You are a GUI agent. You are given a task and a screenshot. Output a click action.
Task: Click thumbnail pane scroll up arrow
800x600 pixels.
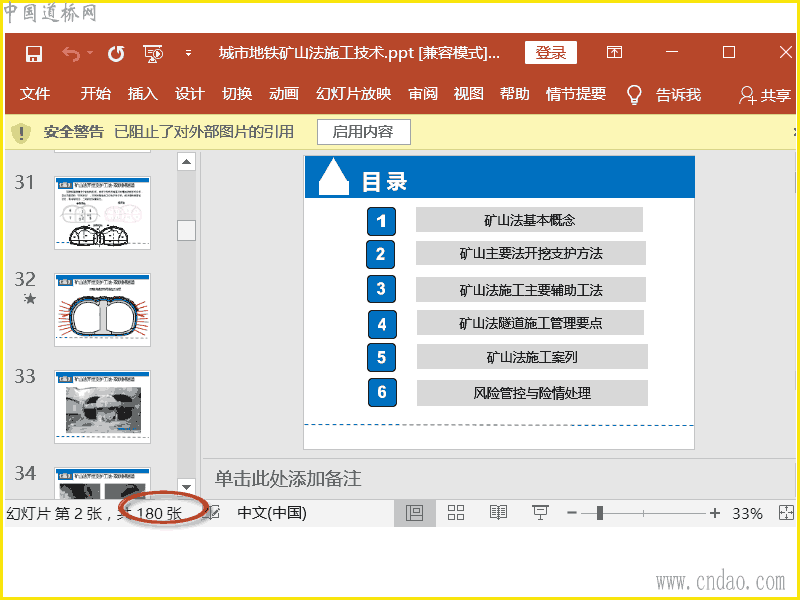pos(186,162)
